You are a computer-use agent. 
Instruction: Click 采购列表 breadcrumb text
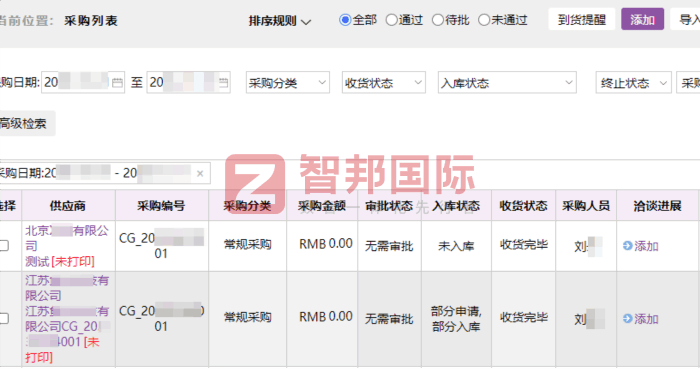point(91,21)
